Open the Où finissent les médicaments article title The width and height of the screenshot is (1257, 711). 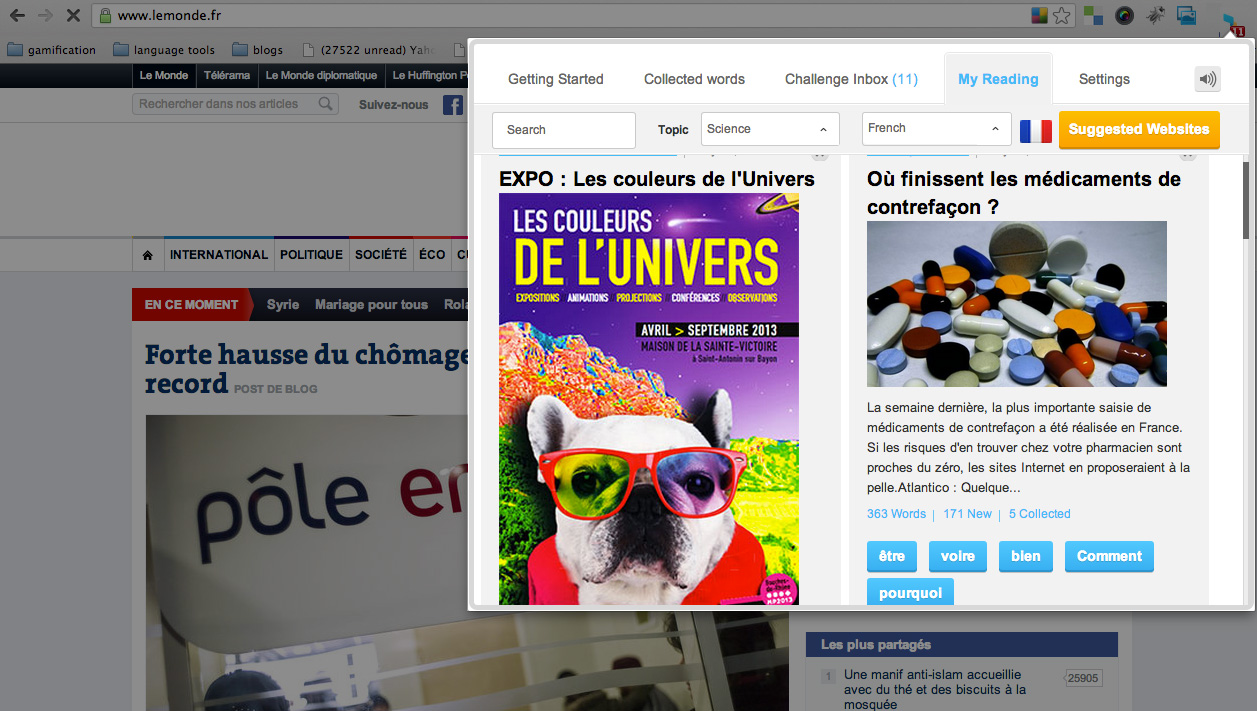[x=1024, y=193]
